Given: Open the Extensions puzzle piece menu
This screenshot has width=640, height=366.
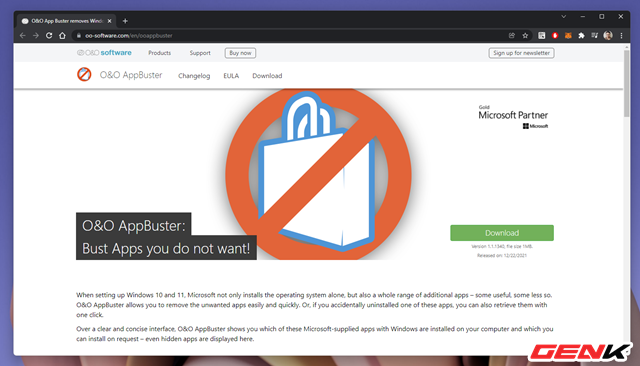Looking at the screenshot, I should tap(581, 35).
